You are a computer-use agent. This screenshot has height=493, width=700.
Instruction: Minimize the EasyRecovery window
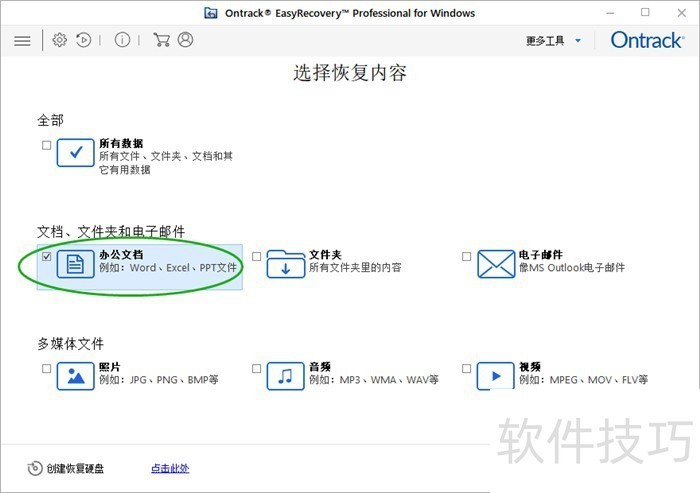(610, 13)
